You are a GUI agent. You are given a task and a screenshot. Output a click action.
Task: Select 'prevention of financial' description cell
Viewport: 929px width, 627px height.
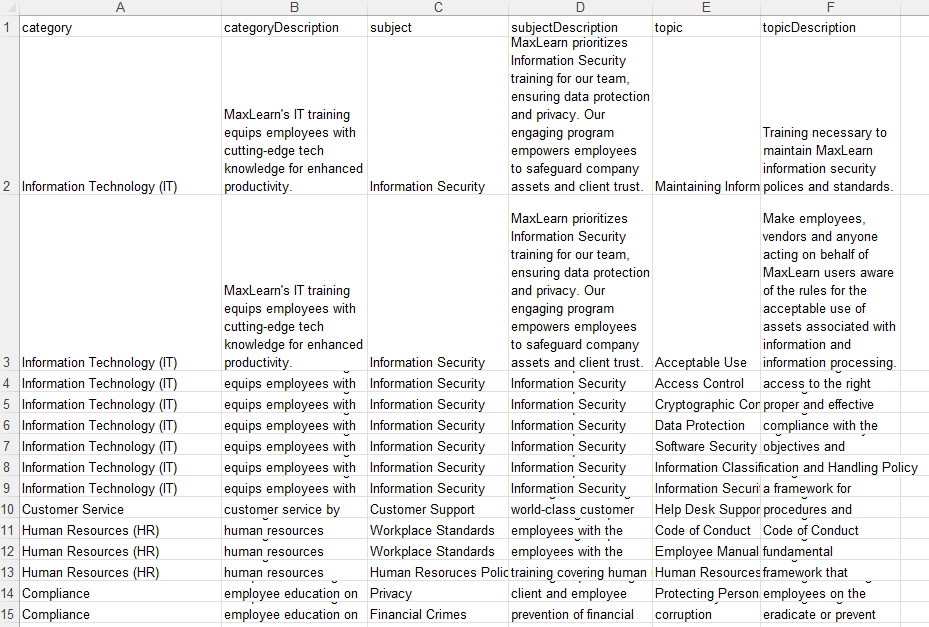point(580,614)
